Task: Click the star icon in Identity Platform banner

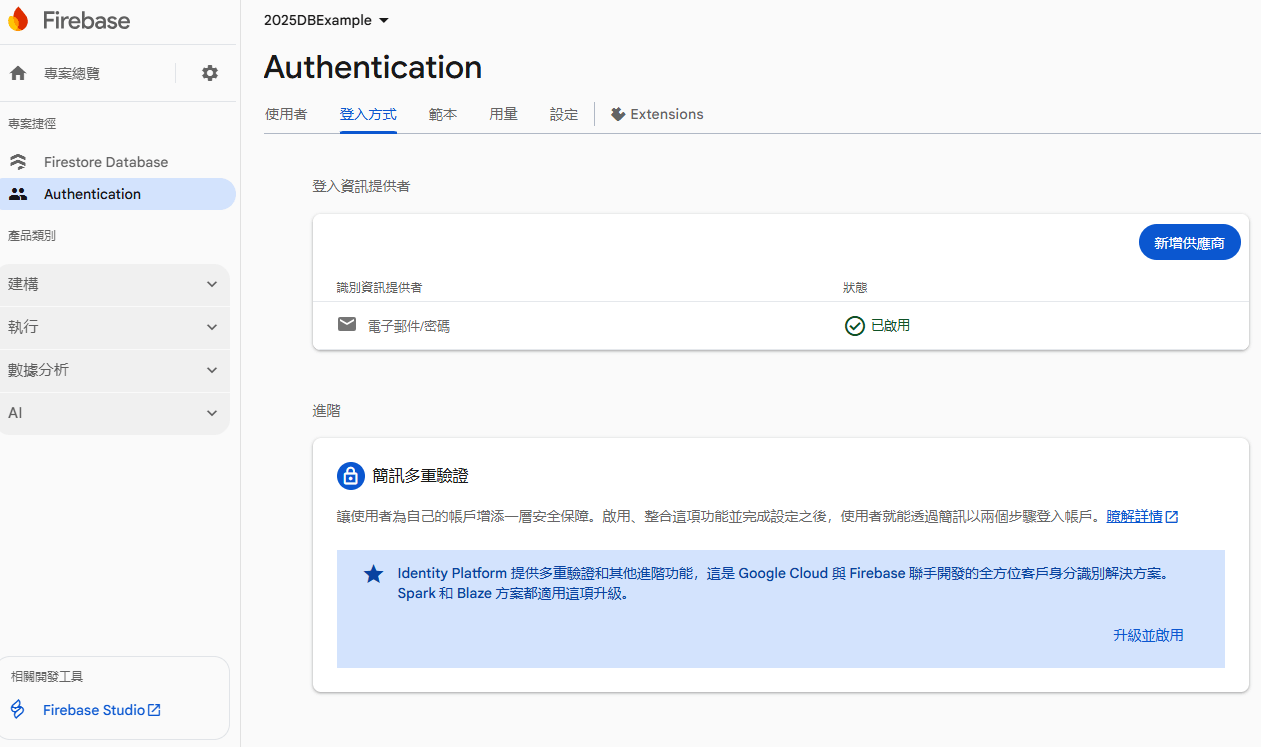Action: pyautogui.click(x=373, y=574)
